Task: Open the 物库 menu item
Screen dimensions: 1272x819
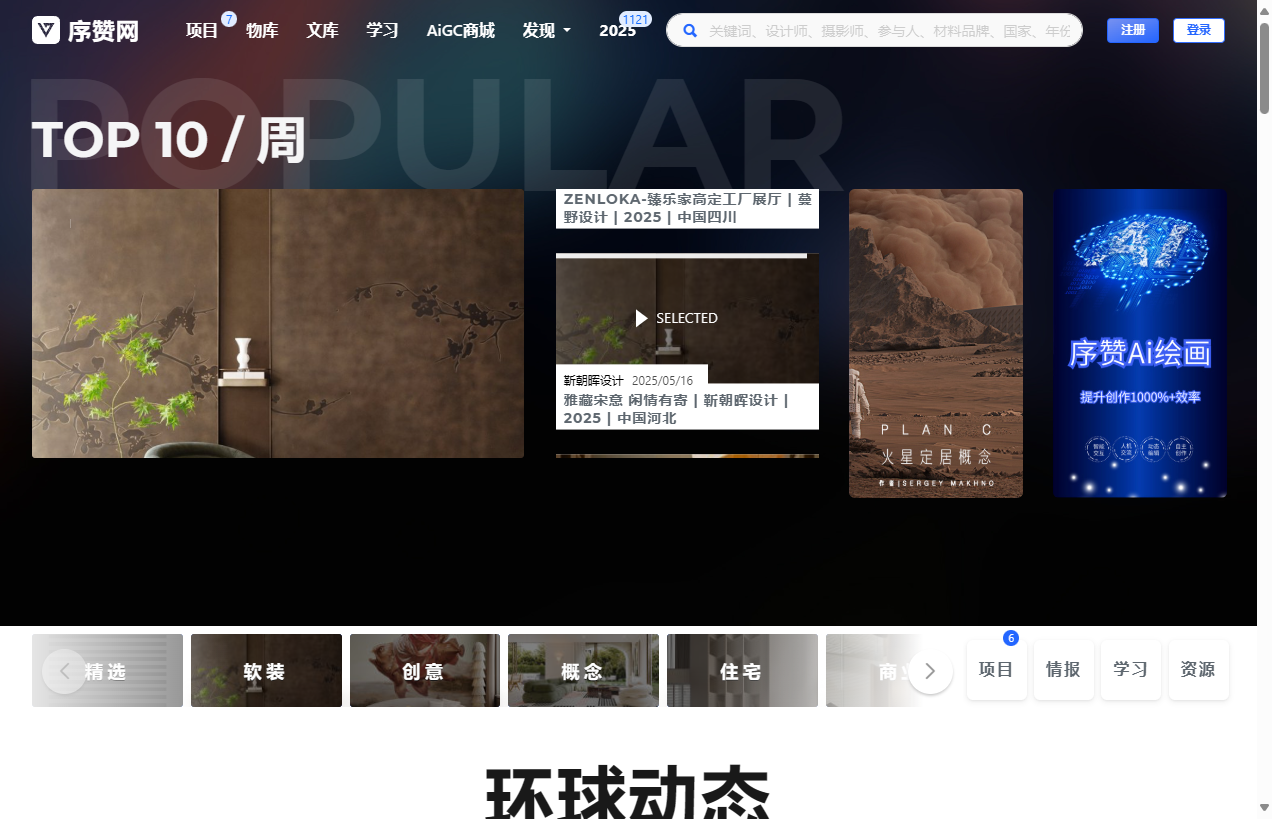Action: point(262,30)
